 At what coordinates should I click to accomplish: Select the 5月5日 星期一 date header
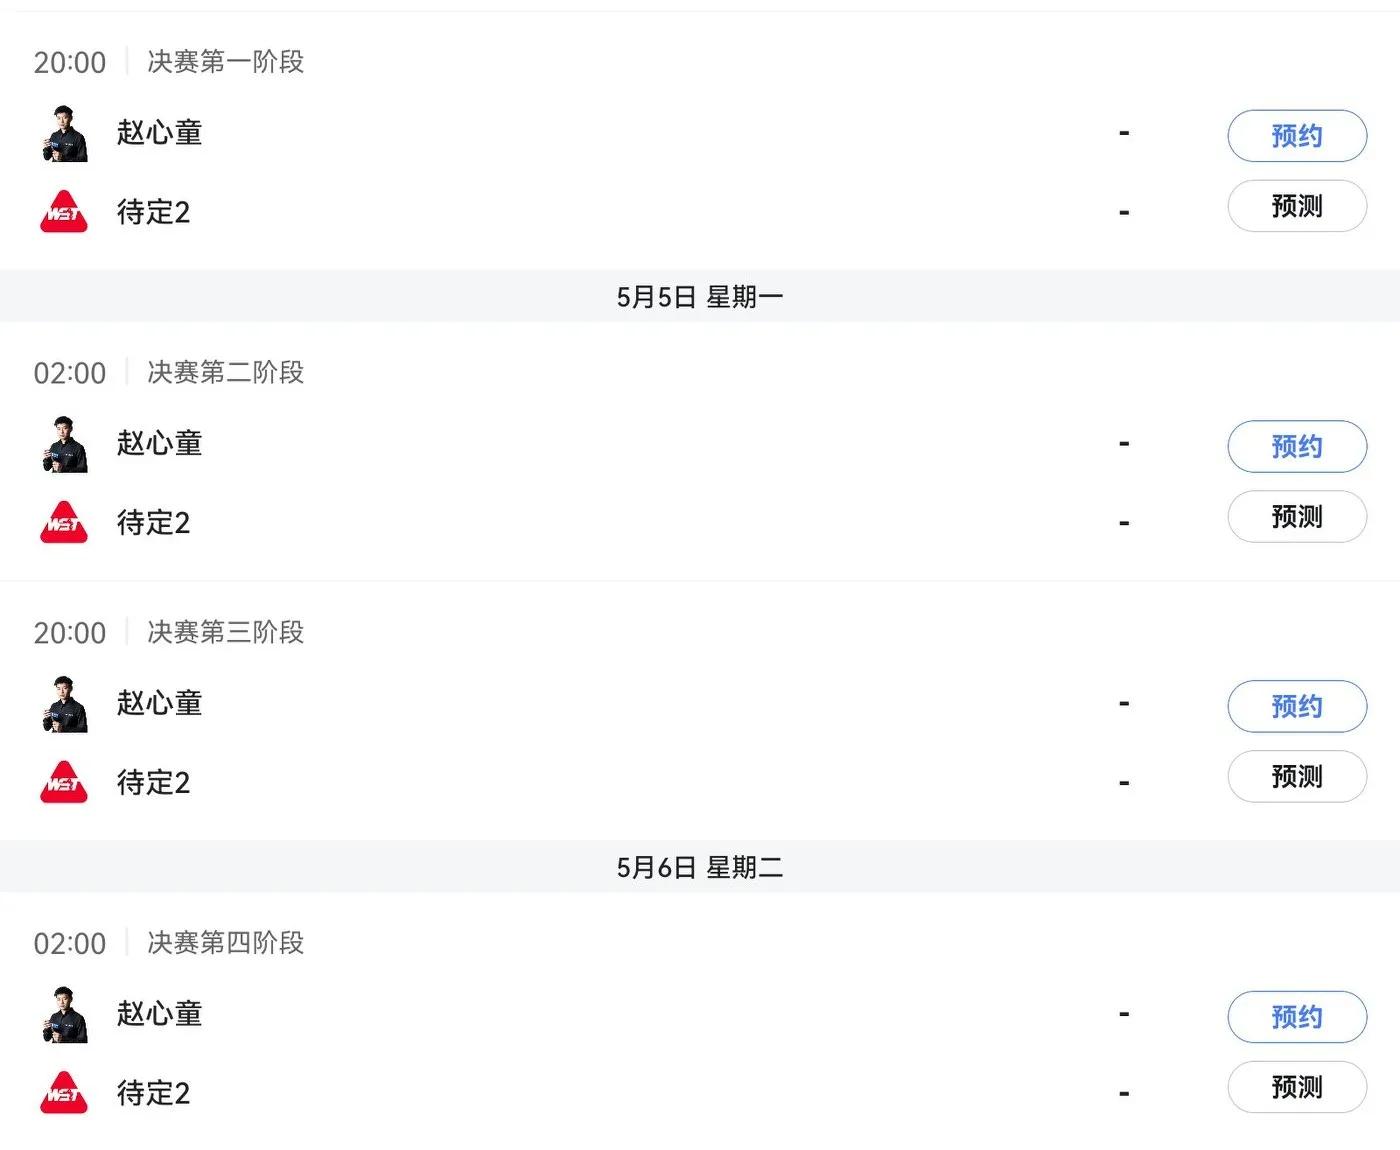pyautogui.click(x=700, y=296)
